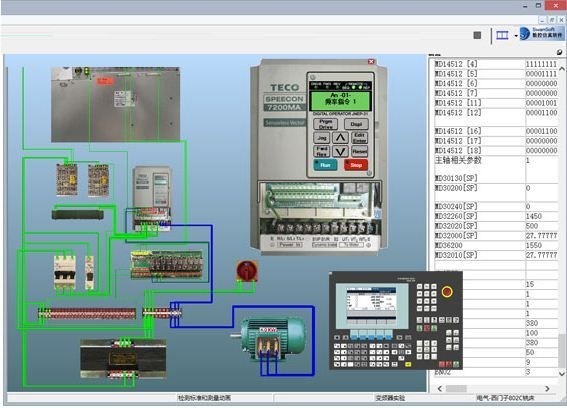Click the Jog key on digital operator
The image size is (567, 408).
321,138
